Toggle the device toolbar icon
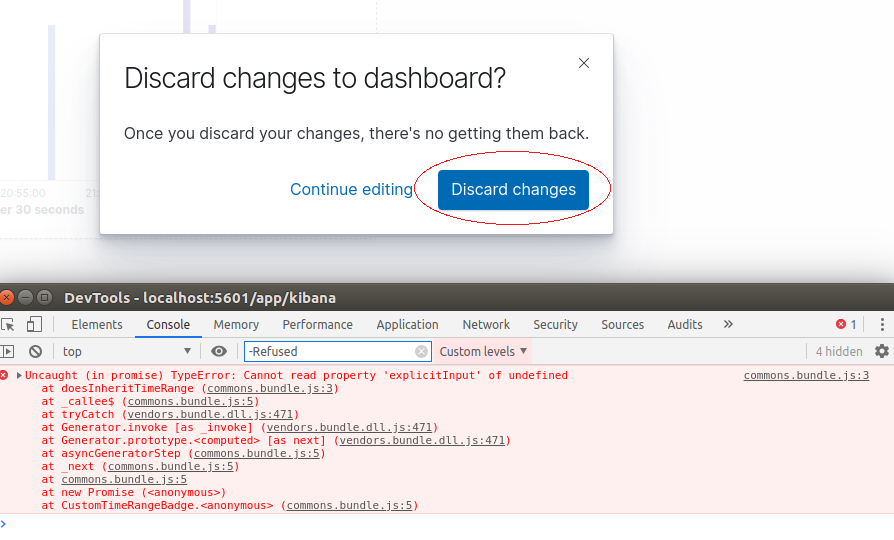This screenshot has width=894, height=540. click(34, 324)
